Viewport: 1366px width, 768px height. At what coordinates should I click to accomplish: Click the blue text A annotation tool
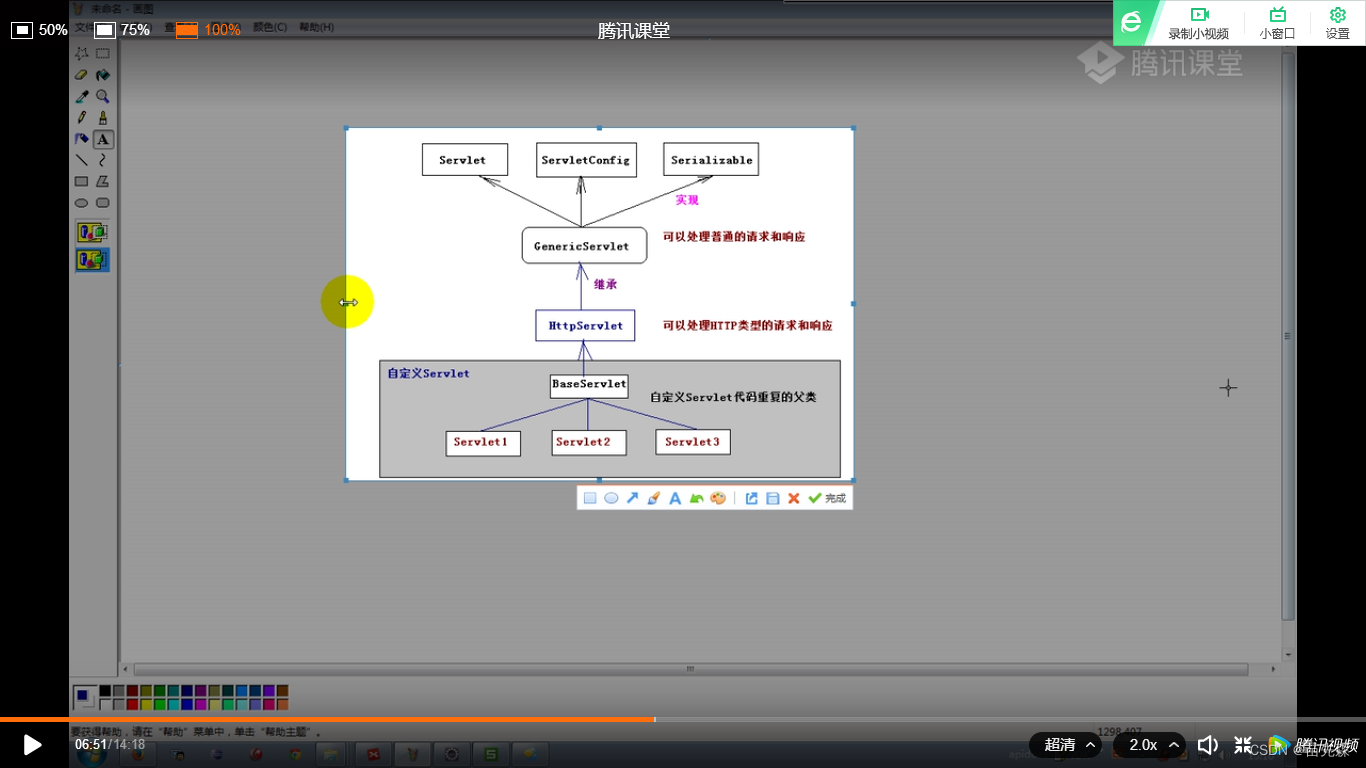pos(675,498)
